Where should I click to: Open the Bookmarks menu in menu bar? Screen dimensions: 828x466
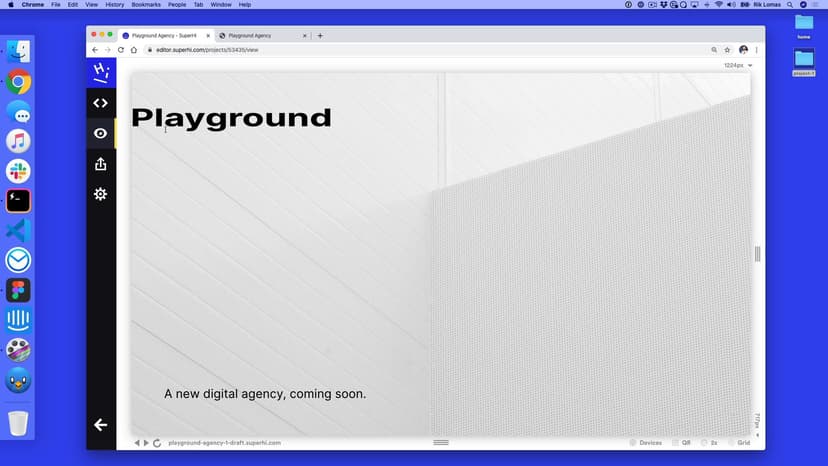tap(145, 4)
